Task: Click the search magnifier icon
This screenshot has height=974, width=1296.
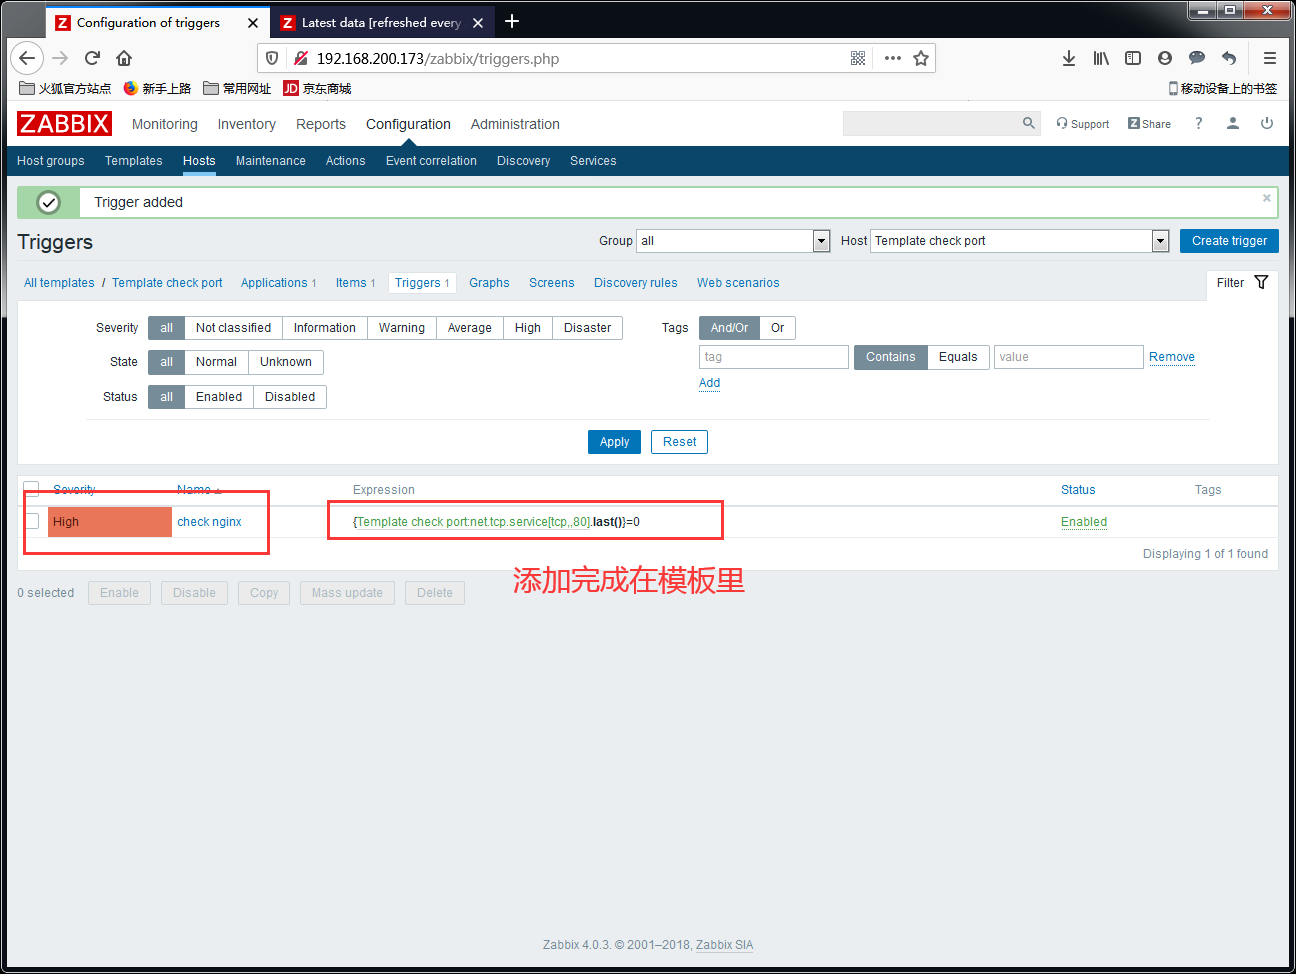Action: tap(1029, 123)
